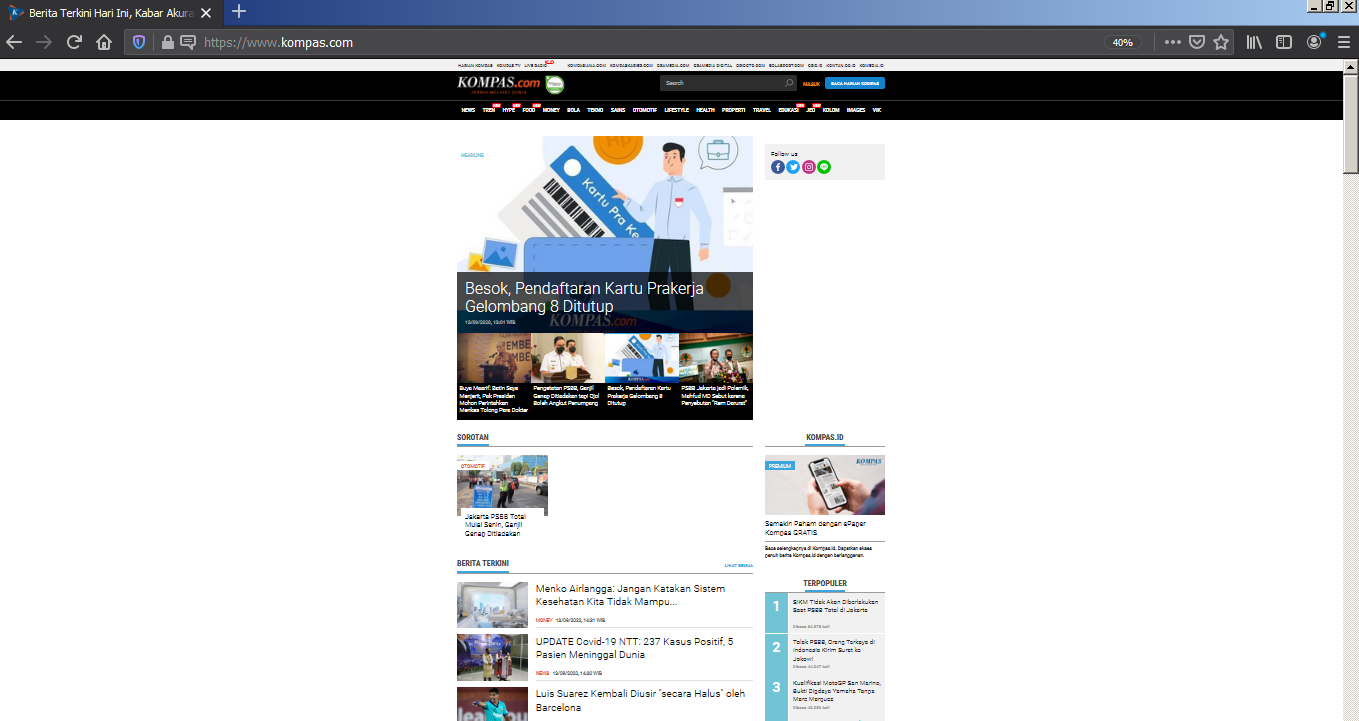1359x721 pixels.
Task: Open the OTOMOTIF menu section
Action: [x=645, y=110]
